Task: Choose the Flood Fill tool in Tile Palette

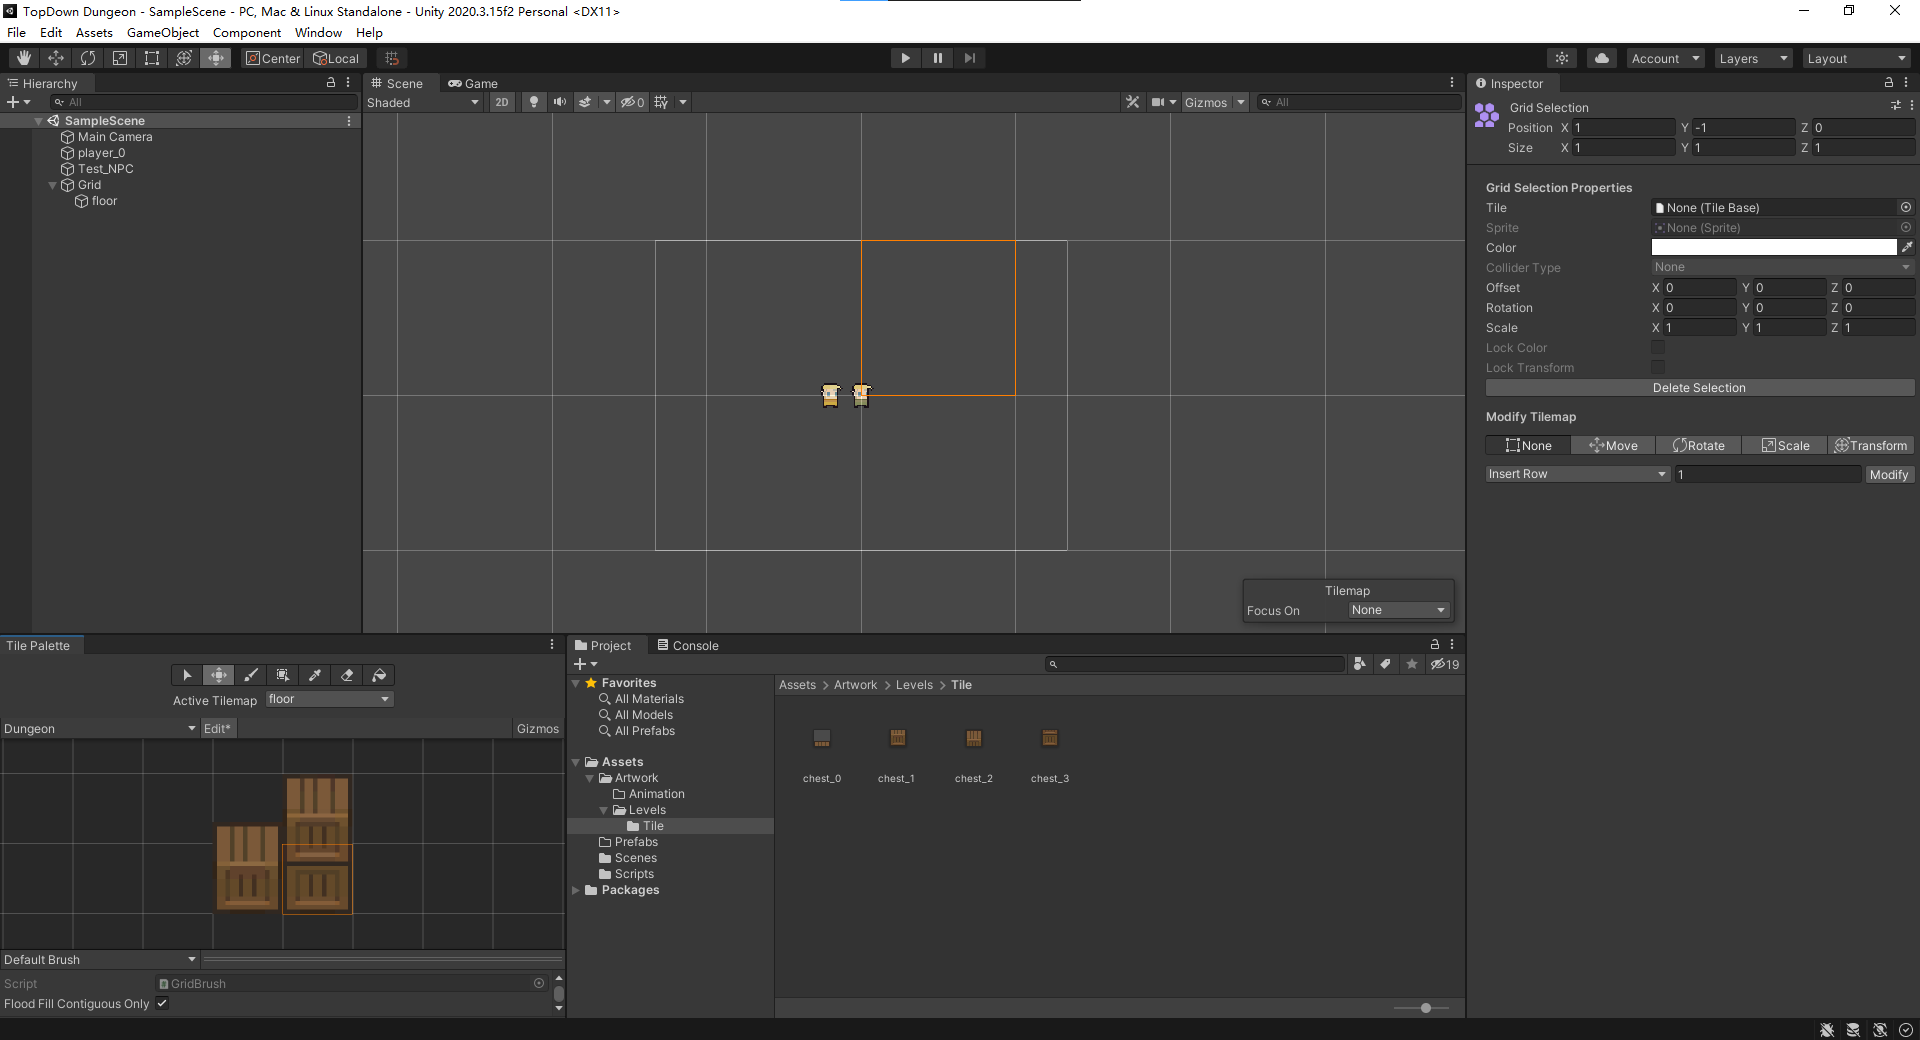Action: (x=379, y=675)
